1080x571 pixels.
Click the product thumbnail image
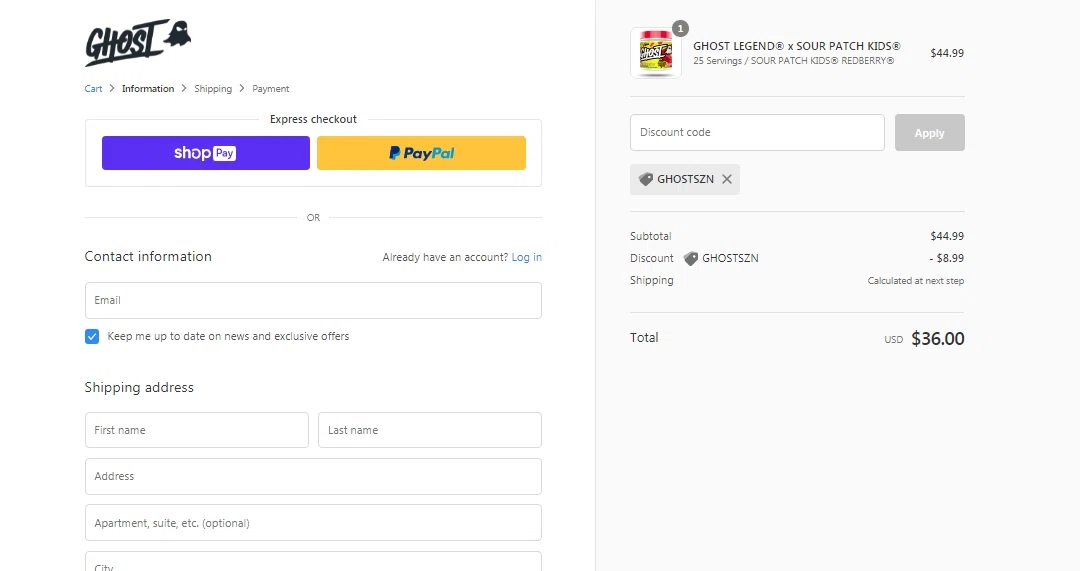(656, 53)
